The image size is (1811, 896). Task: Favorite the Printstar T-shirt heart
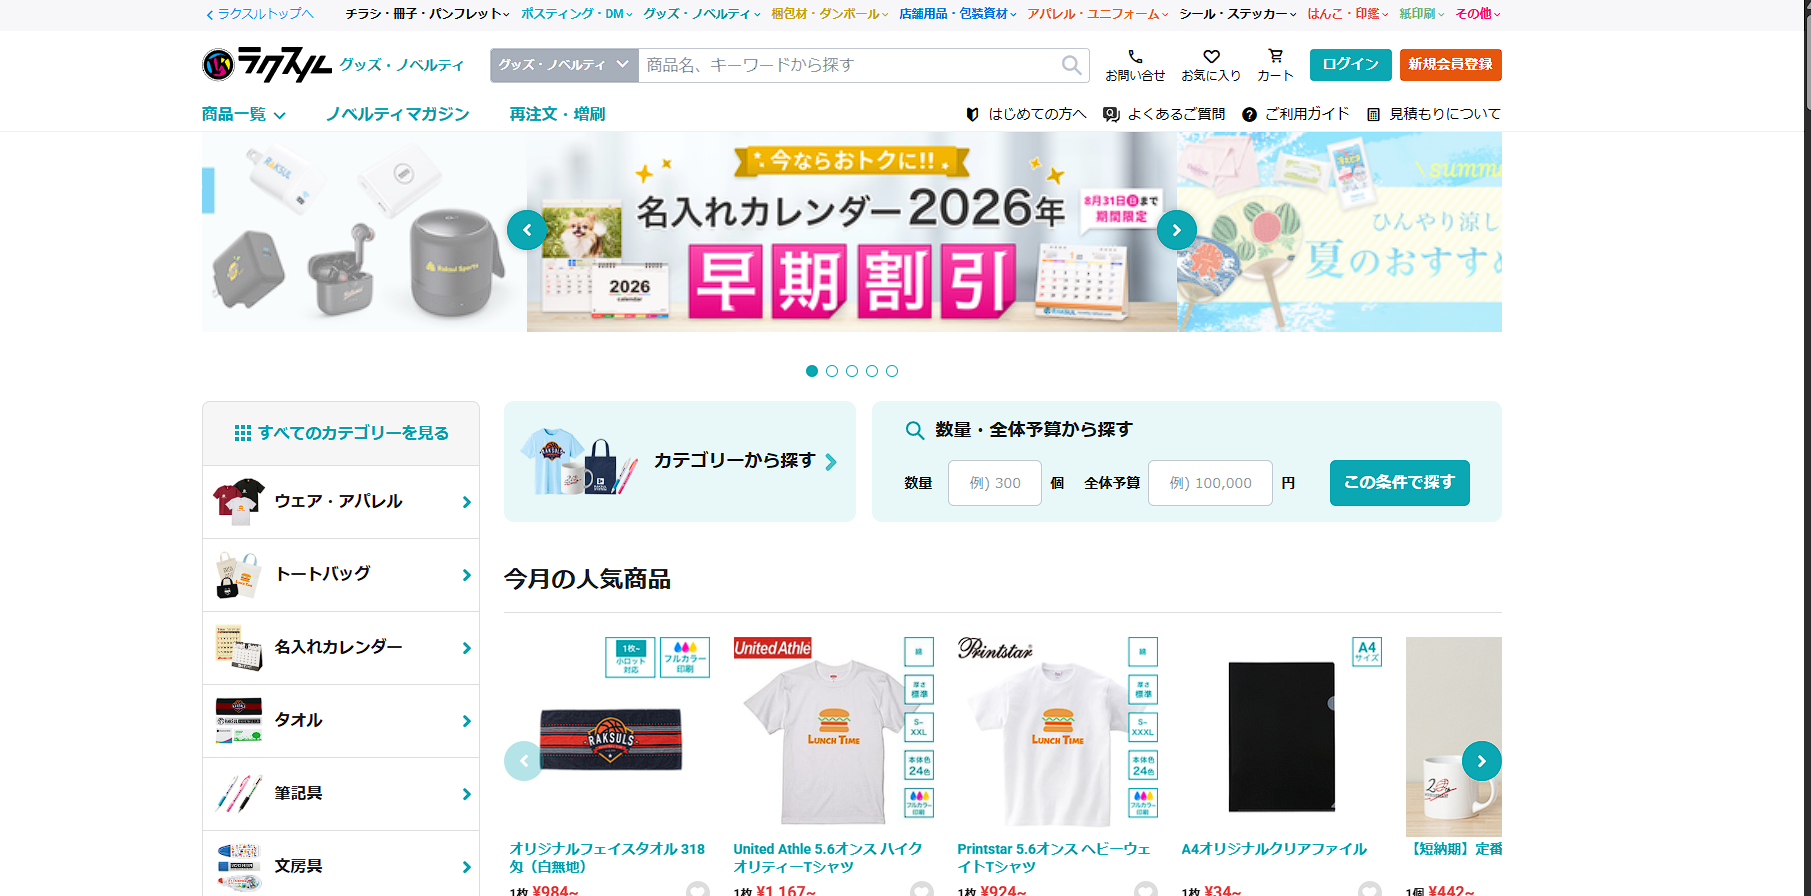coord(1146,889)
